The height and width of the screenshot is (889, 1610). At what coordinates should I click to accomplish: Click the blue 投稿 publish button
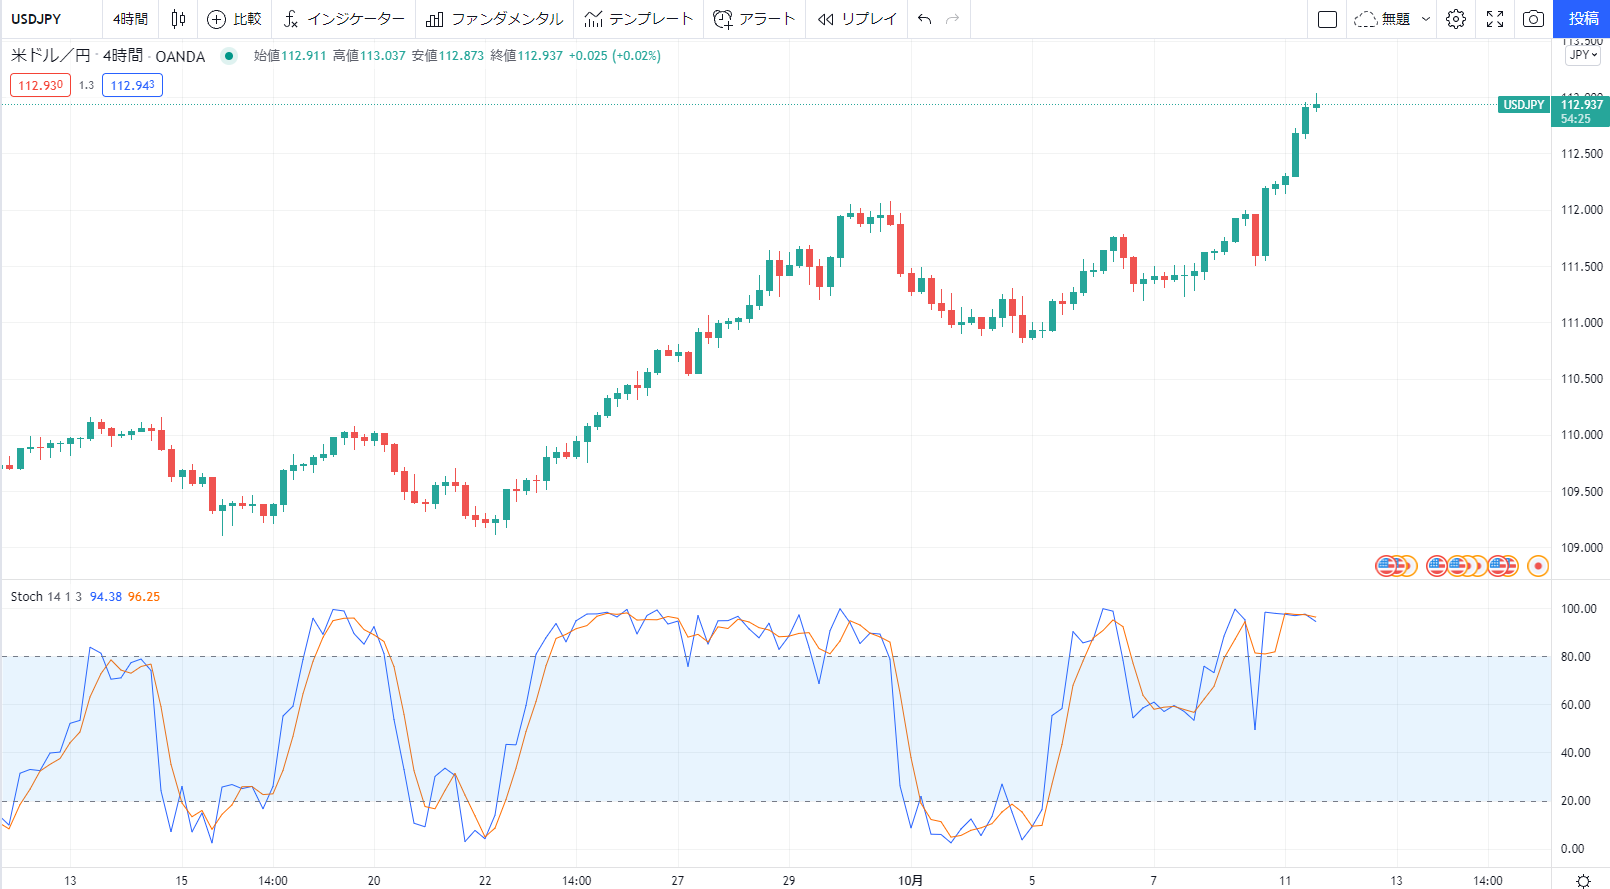[x=1583, y=19]
